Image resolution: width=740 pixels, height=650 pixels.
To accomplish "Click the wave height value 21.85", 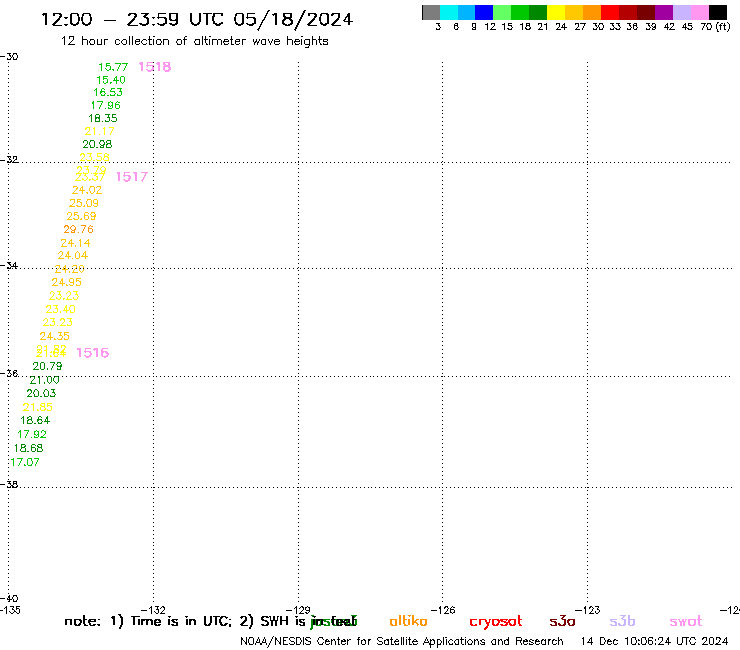I will pyautogui.click(x=38, y=406).
